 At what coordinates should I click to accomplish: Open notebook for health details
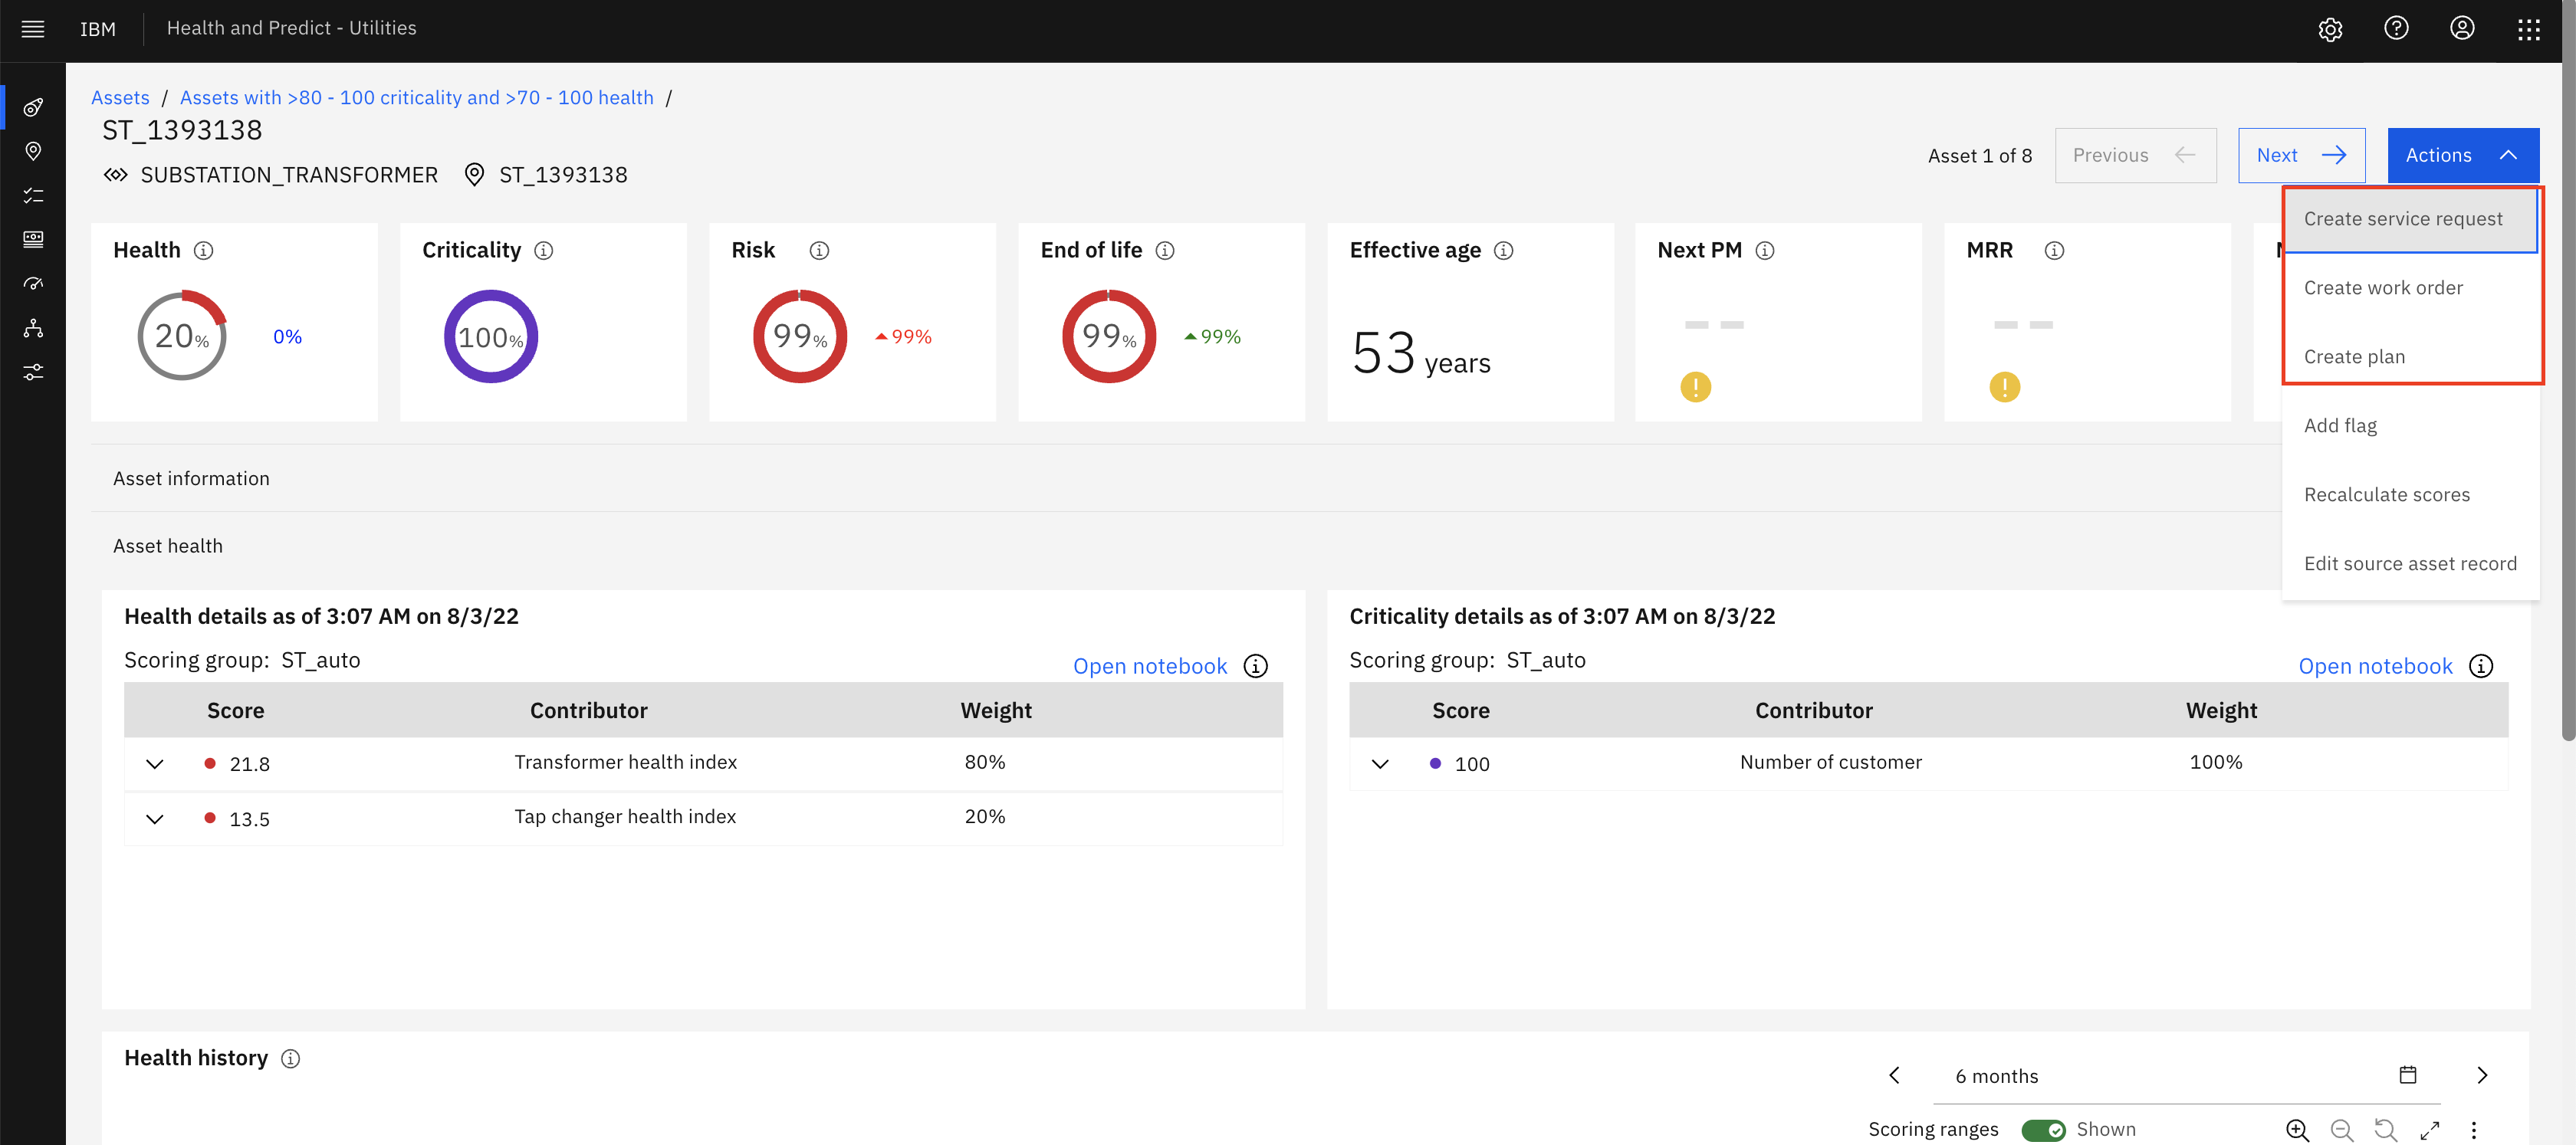(x=1149, y=666)
